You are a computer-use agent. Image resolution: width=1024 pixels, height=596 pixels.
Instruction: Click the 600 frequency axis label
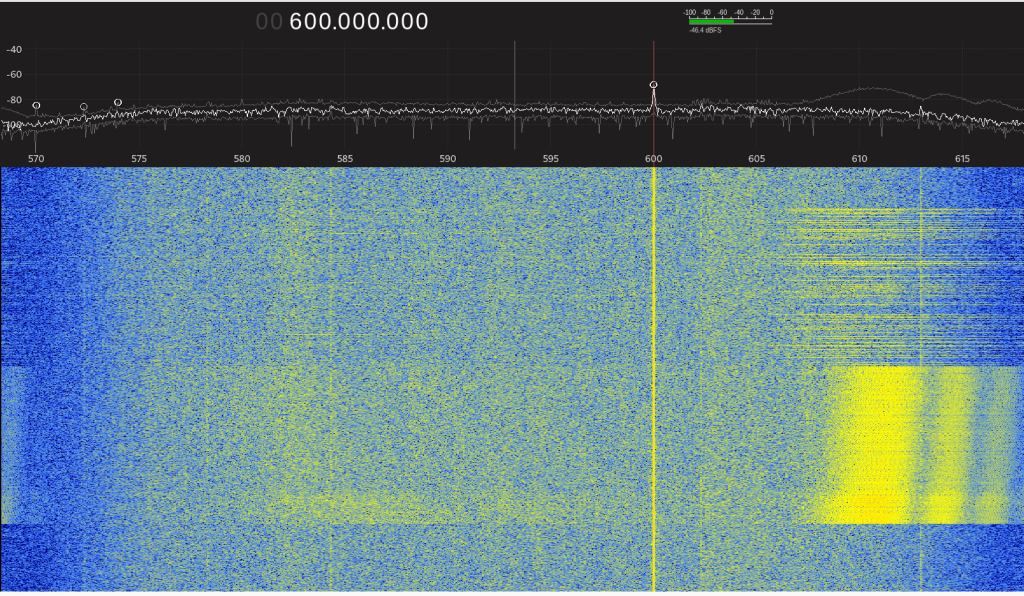pyautogui.click(x=654, y=159)
